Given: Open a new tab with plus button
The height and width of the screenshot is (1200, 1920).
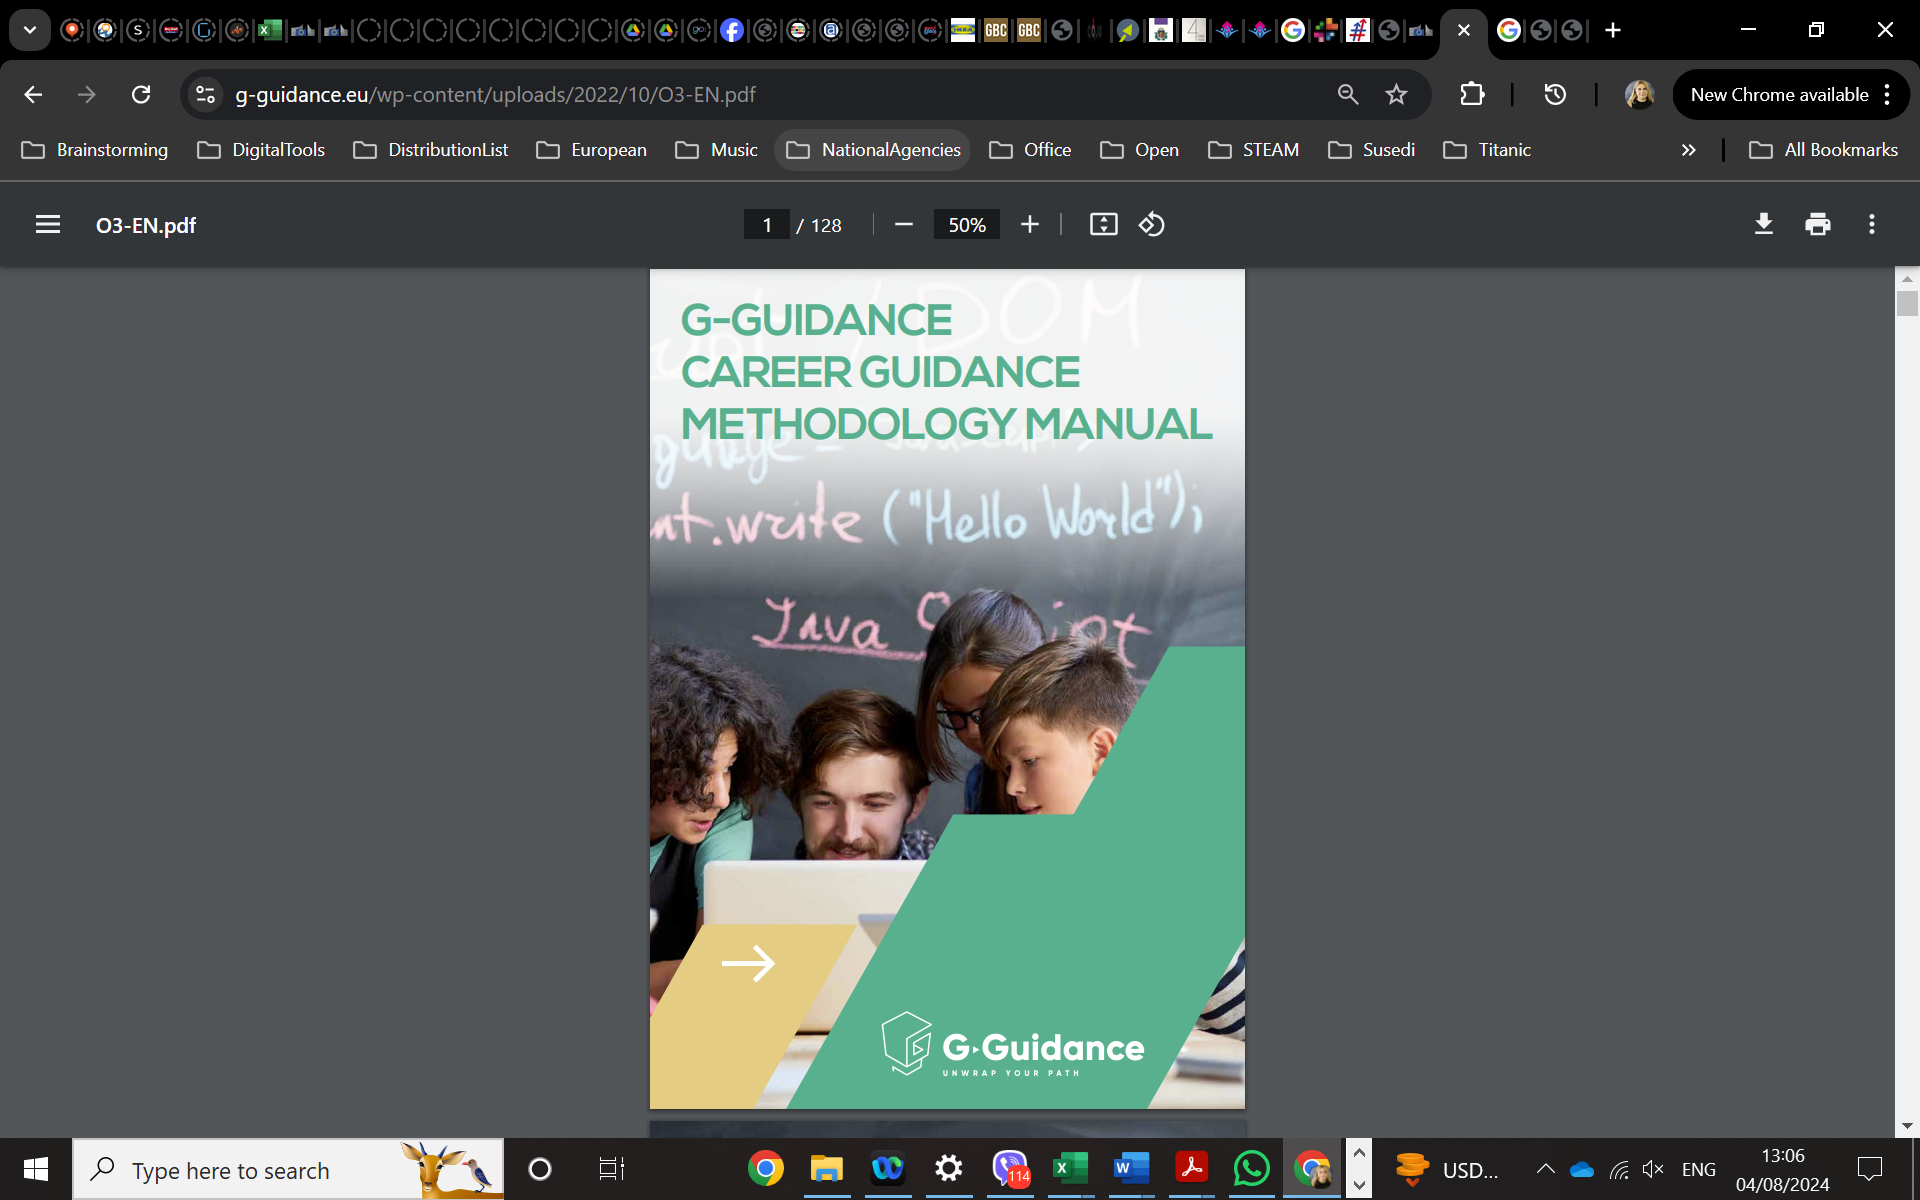Looking at the screenshot, I should (x=1613, y=30).
